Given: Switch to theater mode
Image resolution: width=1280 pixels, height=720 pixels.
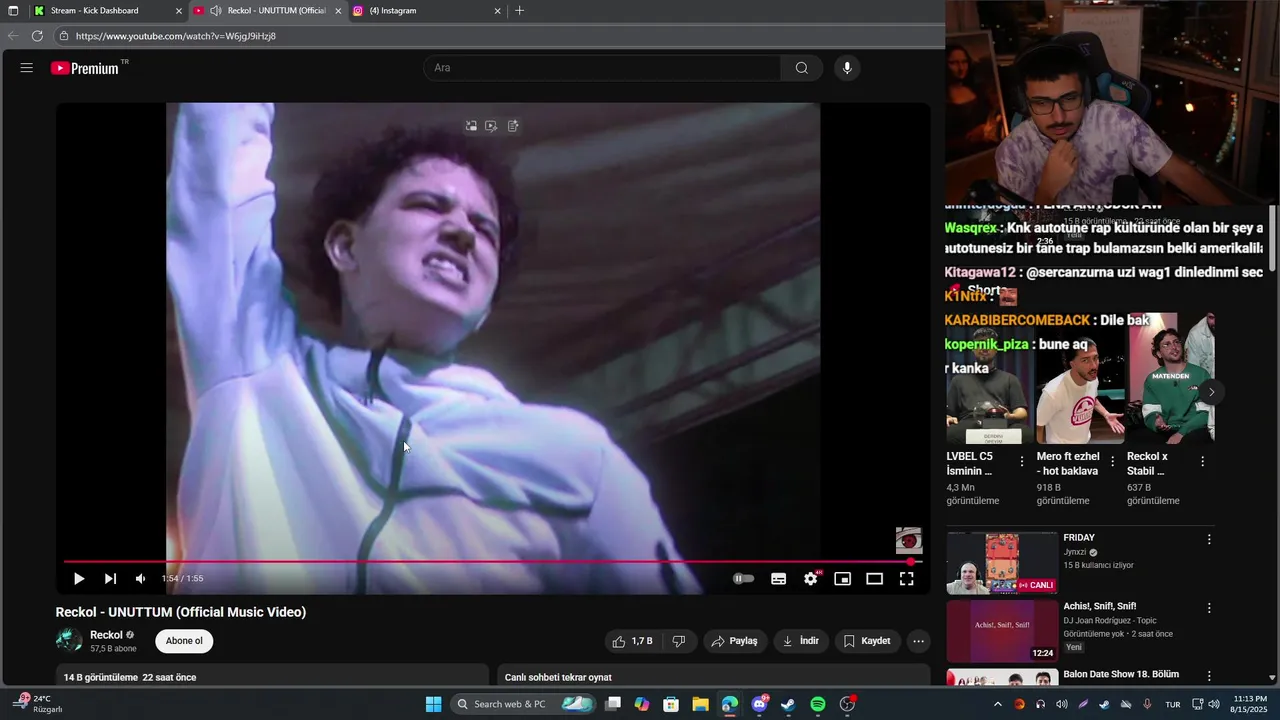Looking at the screenshot, I should coord(875,579).
